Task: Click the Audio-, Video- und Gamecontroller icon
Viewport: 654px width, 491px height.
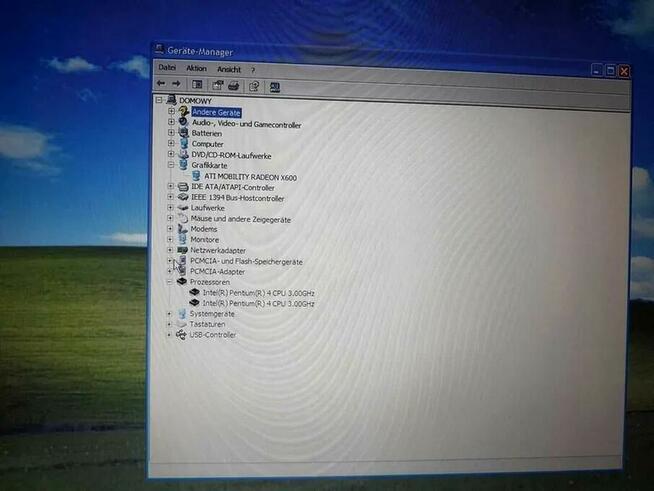Action: click(183, 121)
